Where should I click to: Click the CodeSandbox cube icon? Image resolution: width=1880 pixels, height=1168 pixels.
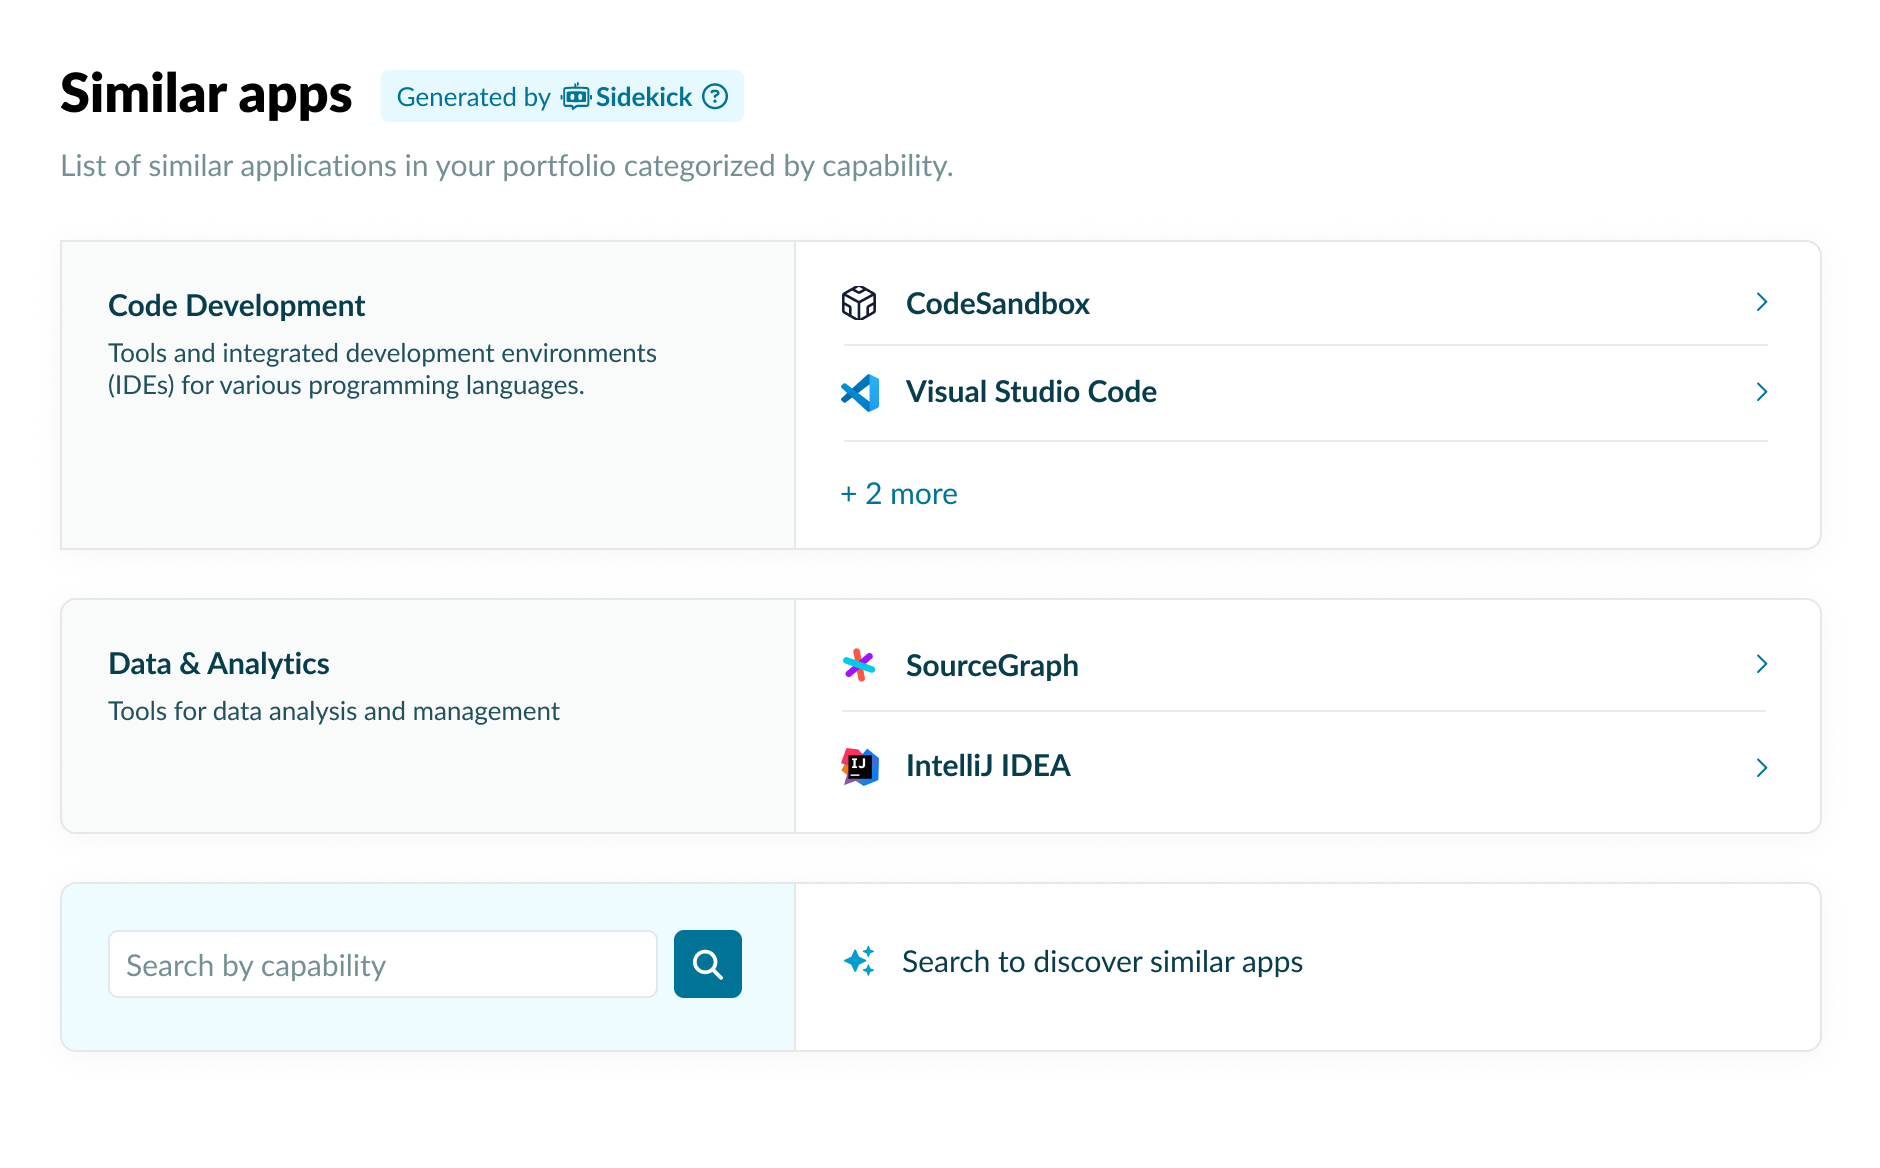coord(858,303)
